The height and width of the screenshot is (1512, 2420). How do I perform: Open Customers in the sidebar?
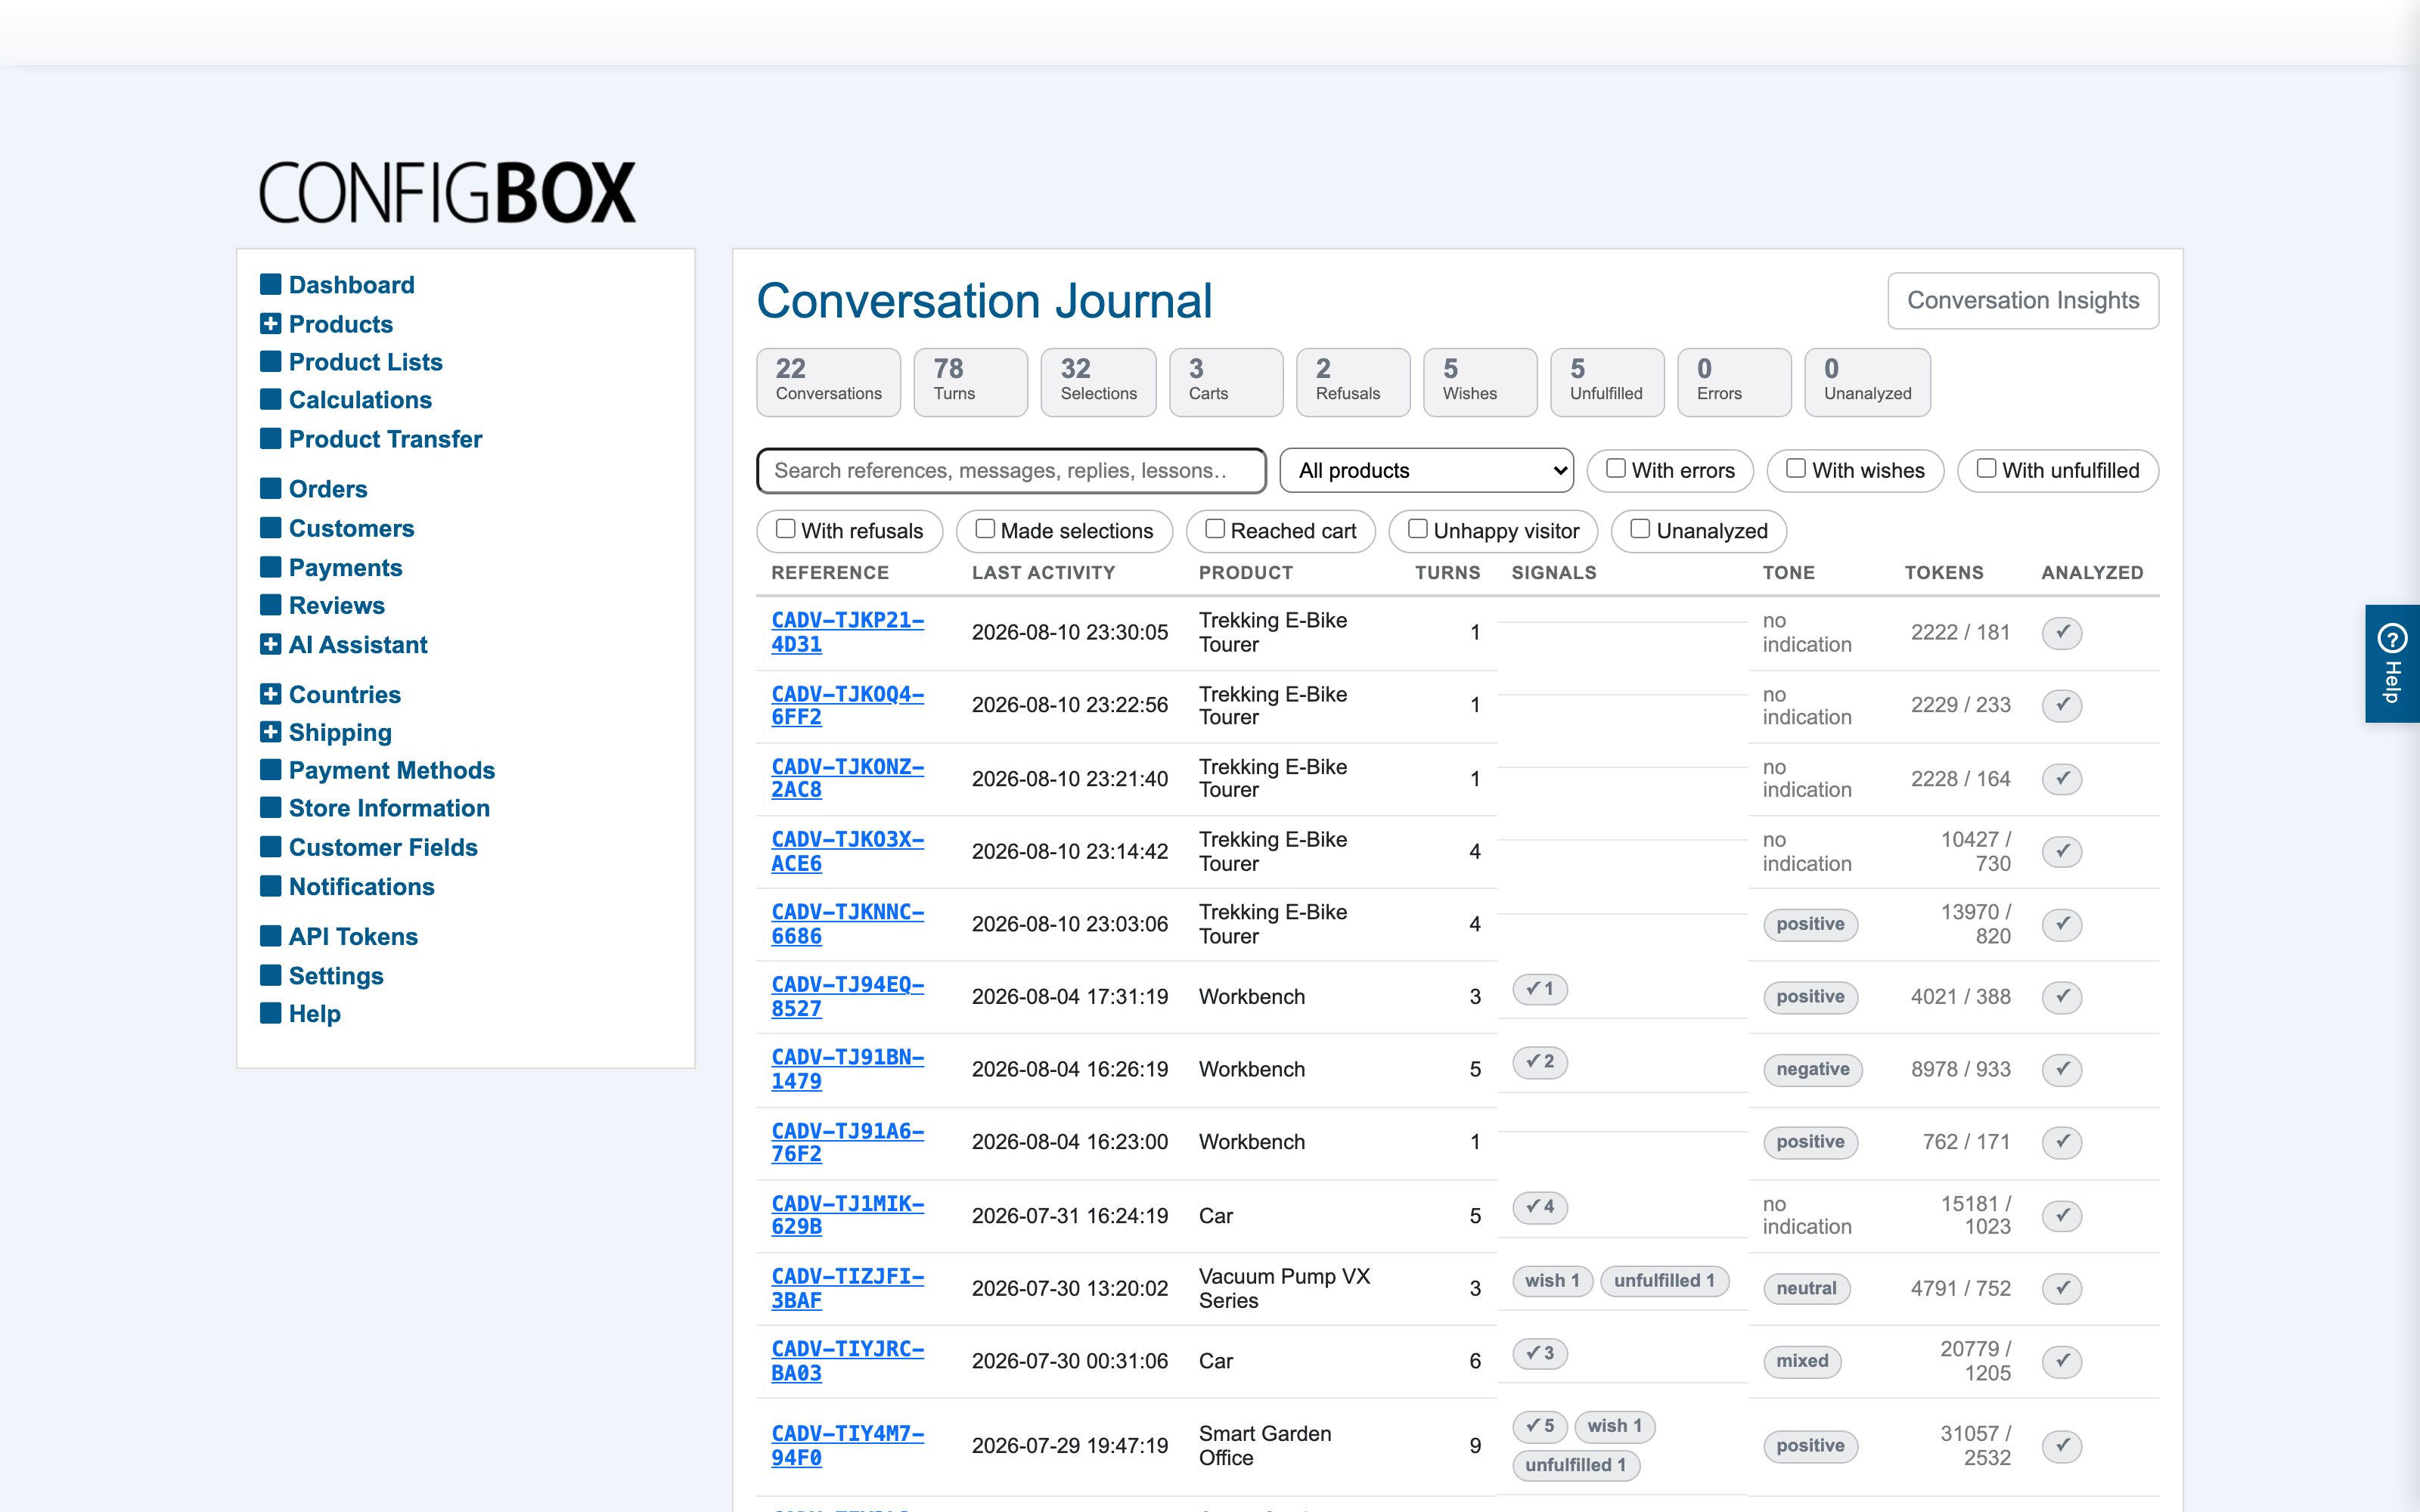(x=351, y=528)
